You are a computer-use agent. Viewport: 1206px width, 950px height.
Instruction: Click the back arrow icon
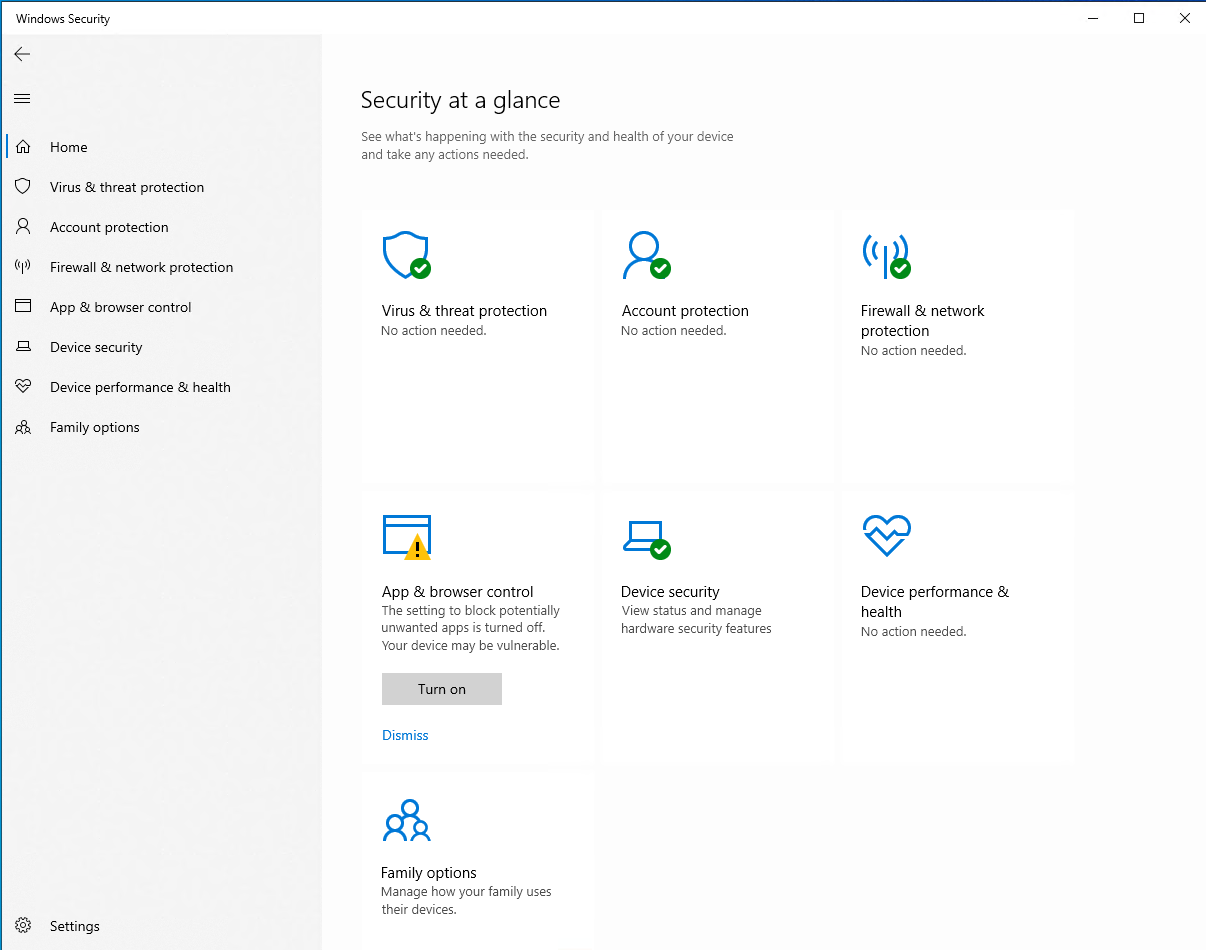pyautogui.click(x=22, y=54)
